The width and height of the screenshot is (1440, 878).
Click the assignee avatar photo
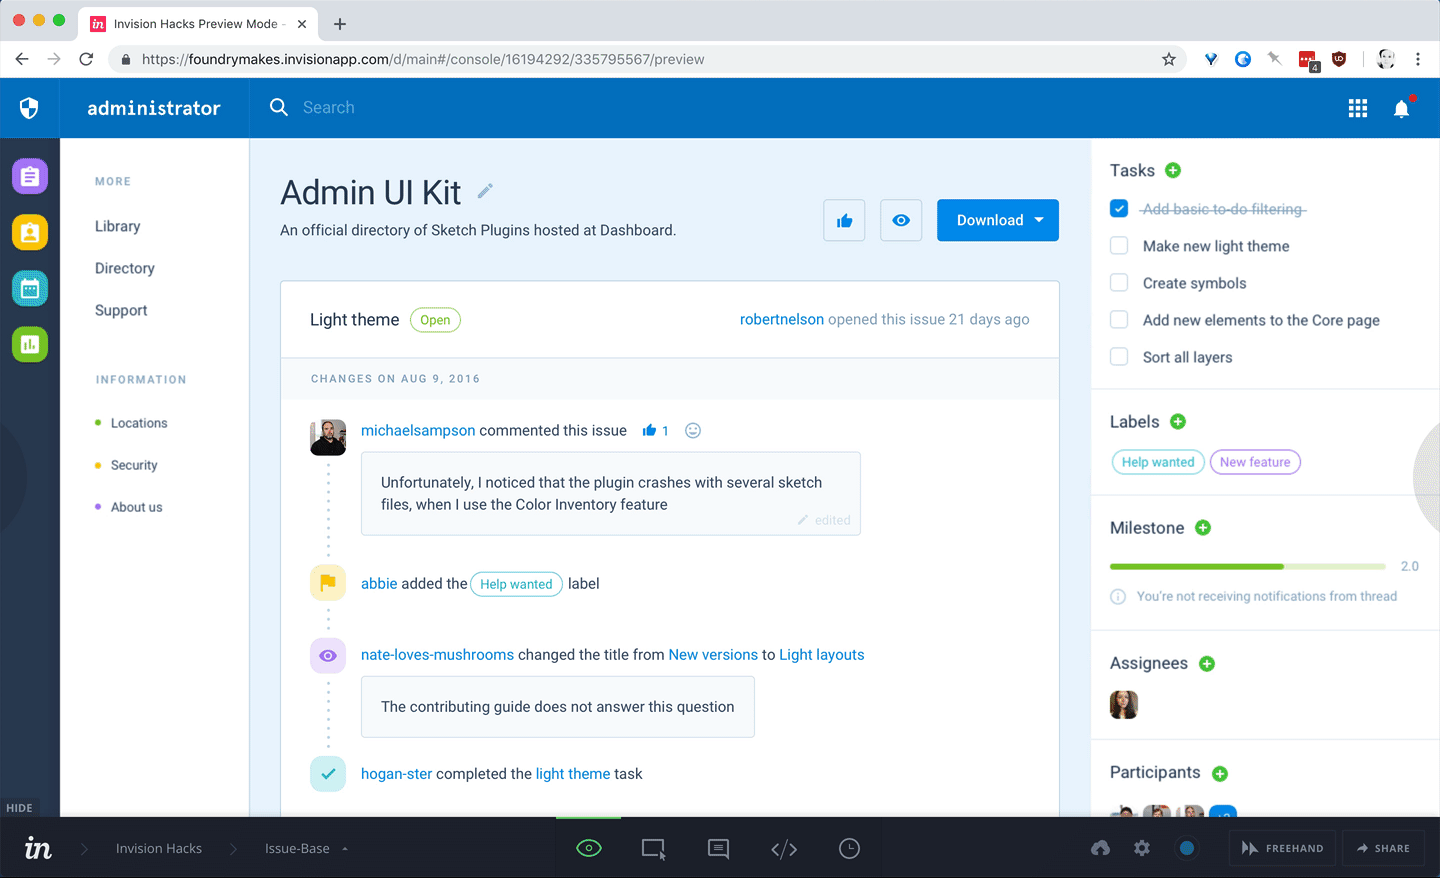click(1124, 705)
